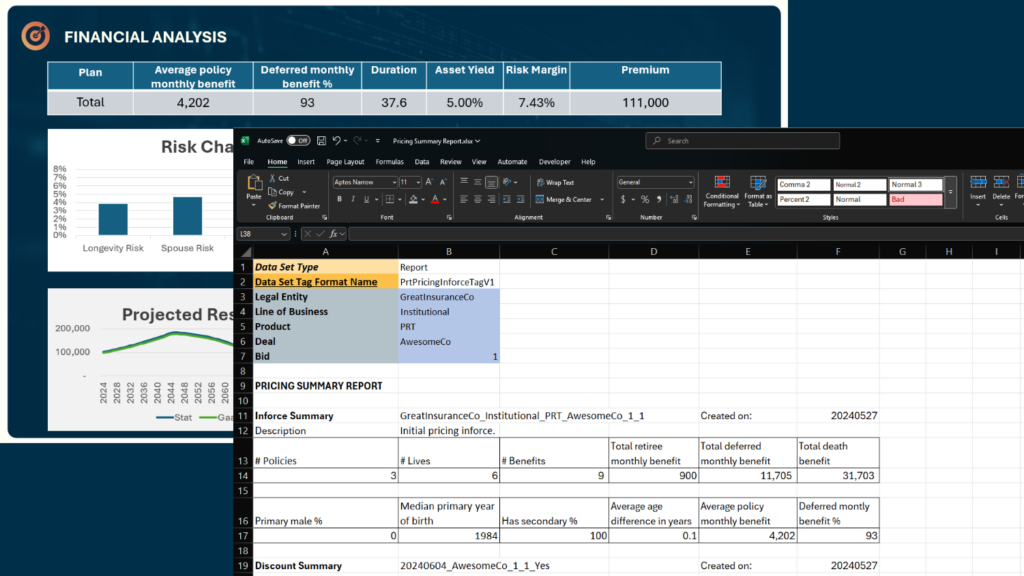Viewport: 1024px width, 576px height.
Task: Click the Cut button
Action: (280, 178)
